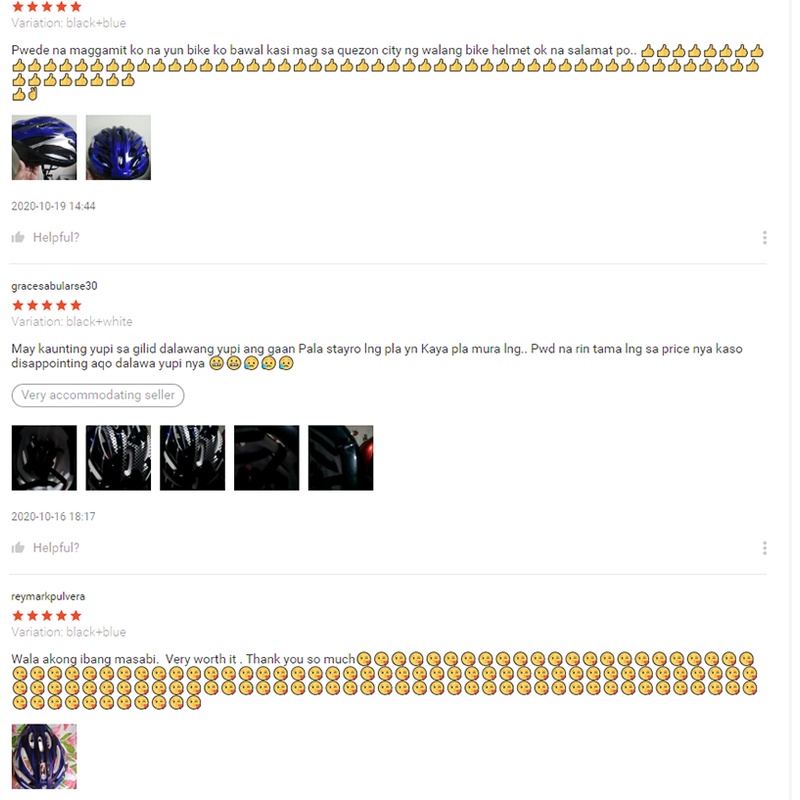Screen dimensions: 800x800
Task: Open fourth dark helmet photo
Action: point(267,458)
